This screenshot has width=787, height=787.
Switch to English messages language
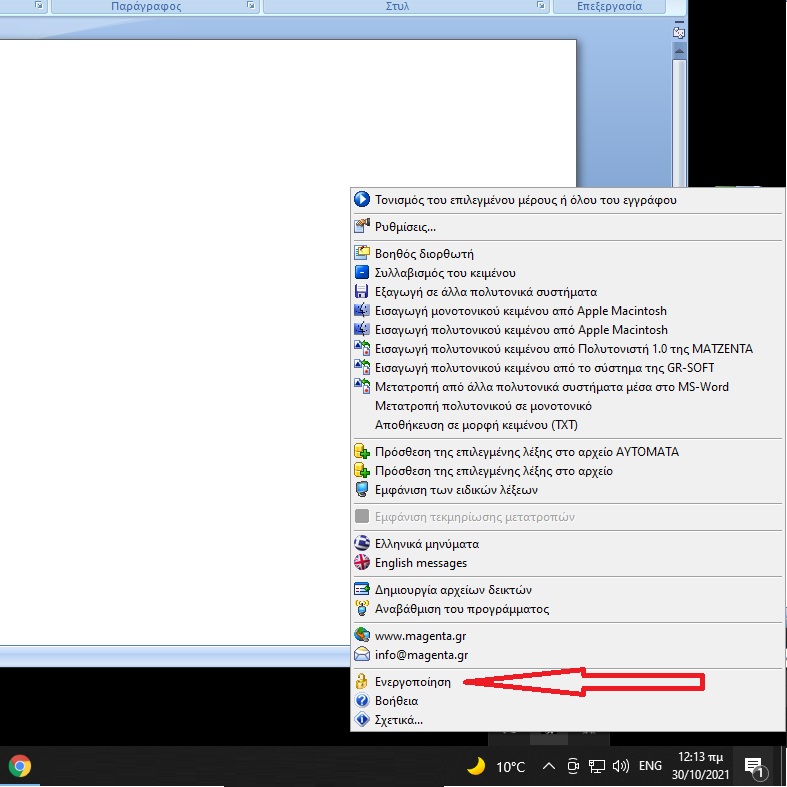[x=420, y=563]
